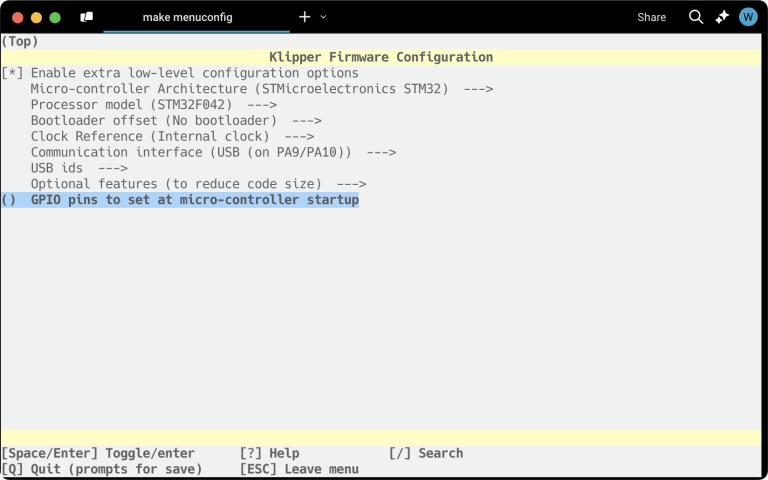Open Optional features (reduce code size) submenu

click(198, 184)
